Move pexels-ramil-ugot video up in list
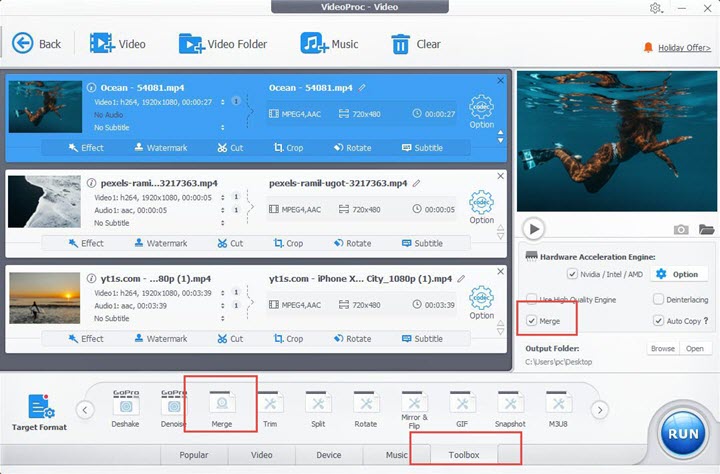The image size is (720, 474). (501, 227)
